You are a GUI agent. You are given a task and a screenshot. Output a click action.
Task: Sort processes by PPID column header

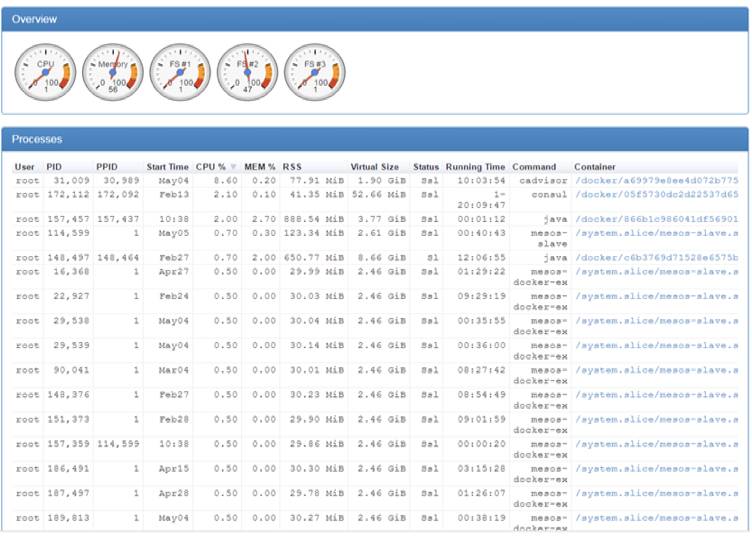[107, 167]
